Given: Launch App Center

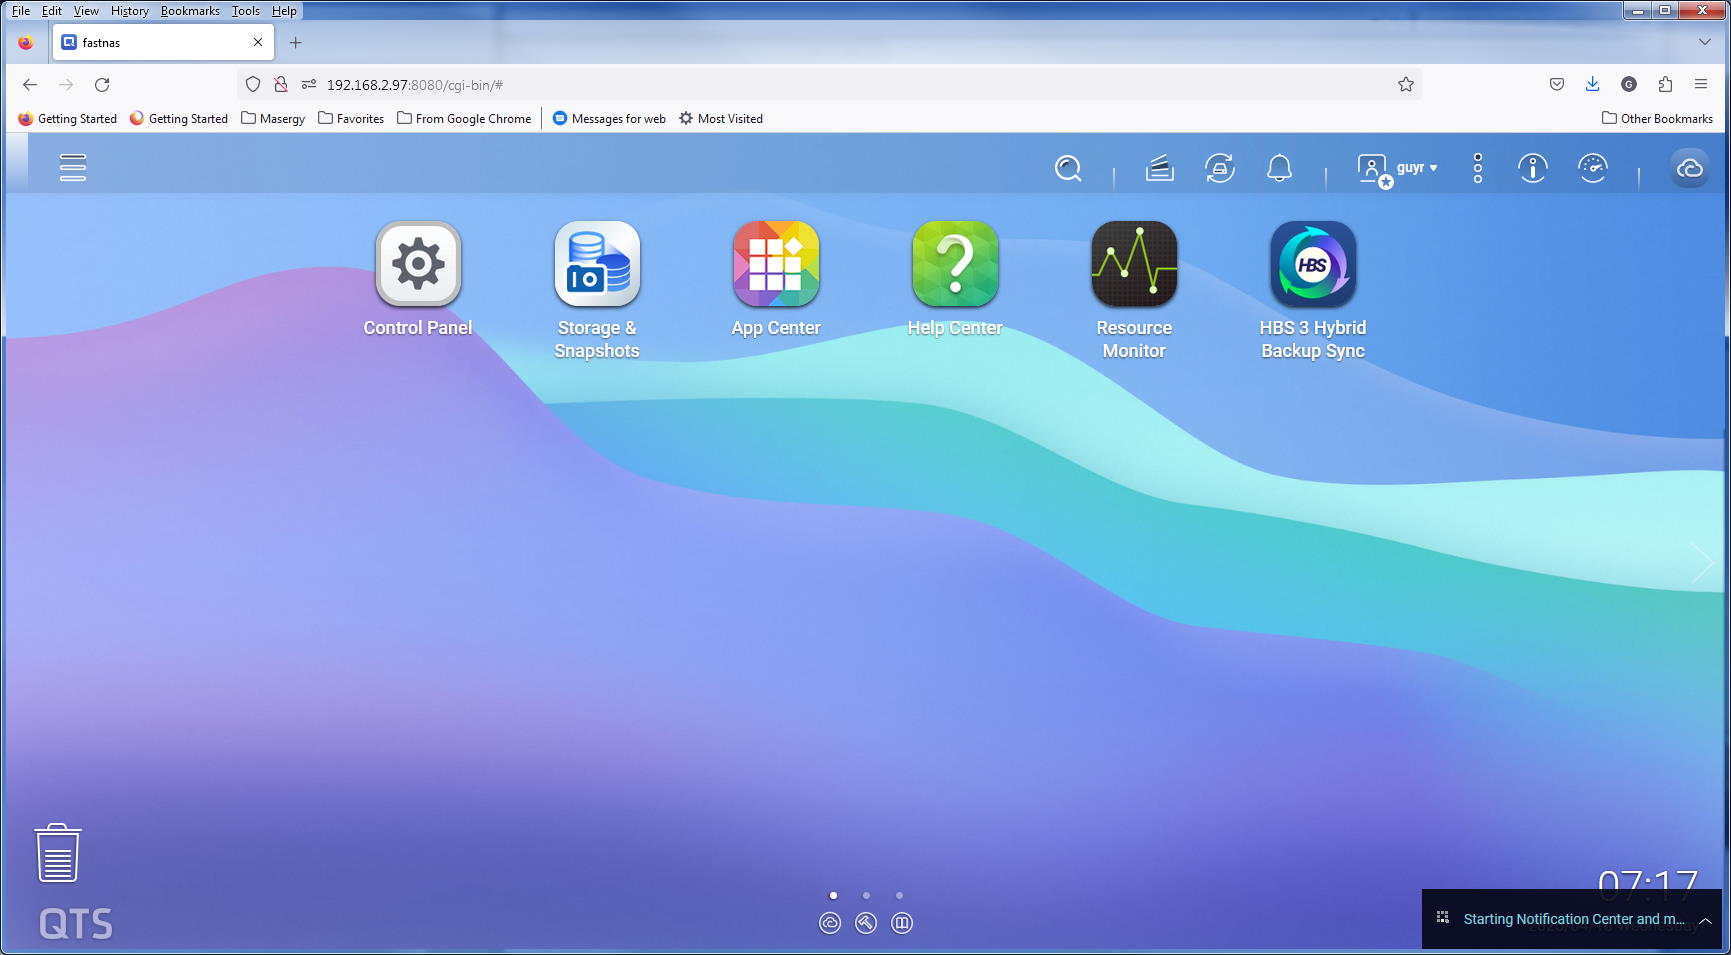Looking at the screenshot, I should [776, 279].
